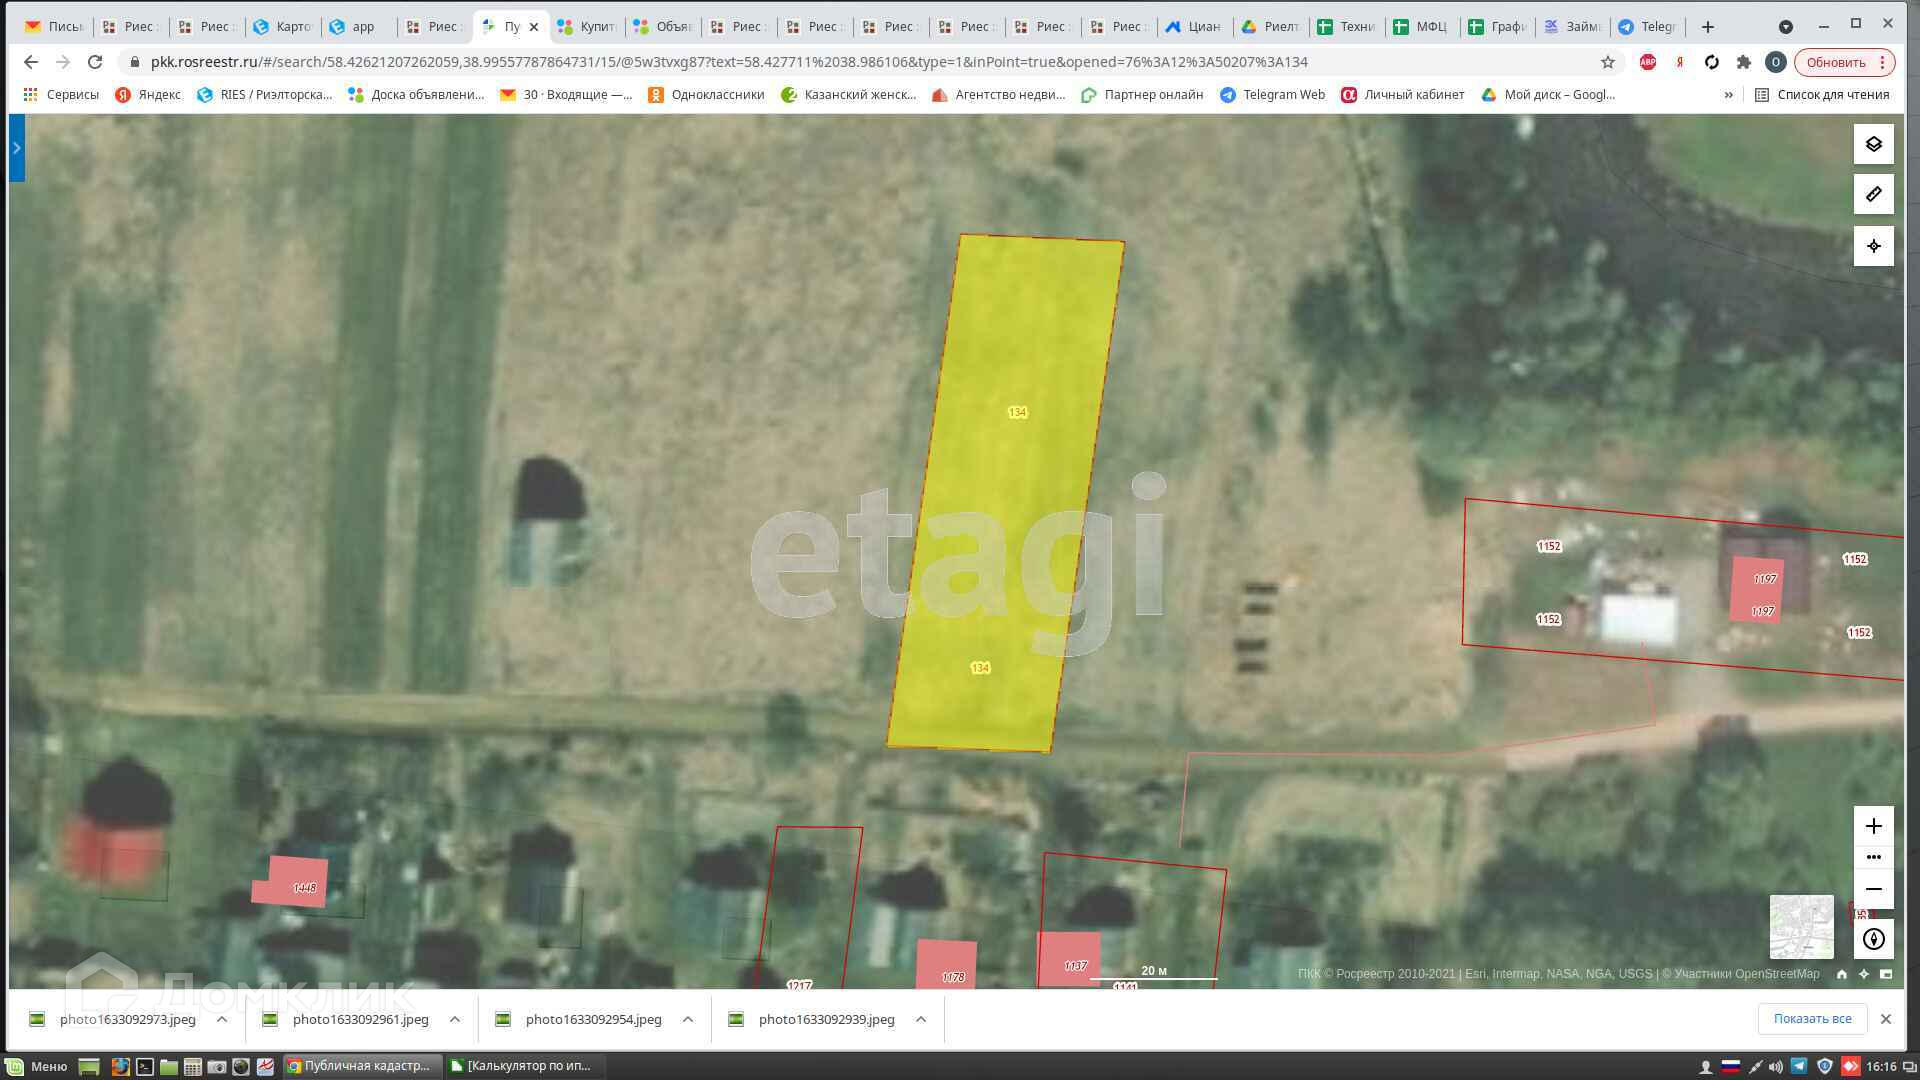Click Показать все downloads button

coord(1812,1019)
